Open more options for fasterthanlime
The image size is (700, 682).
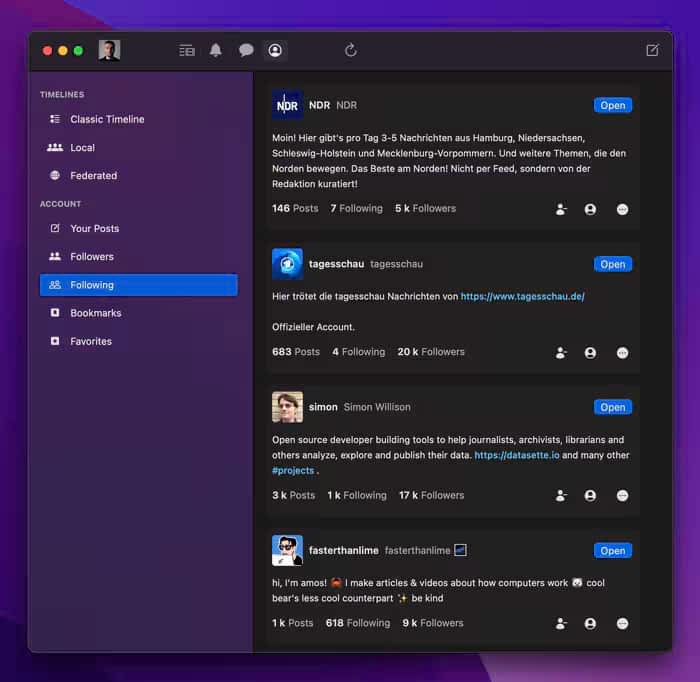(622, 624)
